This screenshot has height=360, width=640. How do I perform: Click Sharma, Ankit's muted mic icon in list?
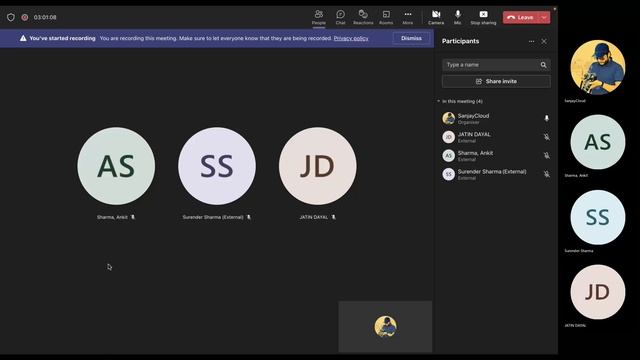pos(547,156)
